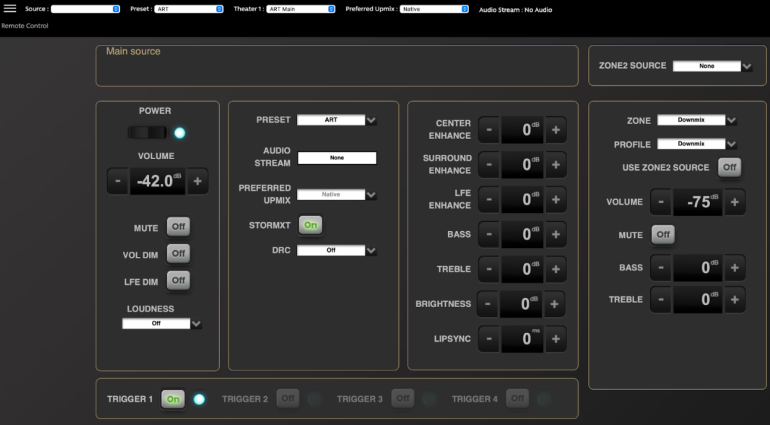Increase Zone volume with plus button
Viewport: 770px width, 425px height.
pyautogui.click(x=735, y=201)
